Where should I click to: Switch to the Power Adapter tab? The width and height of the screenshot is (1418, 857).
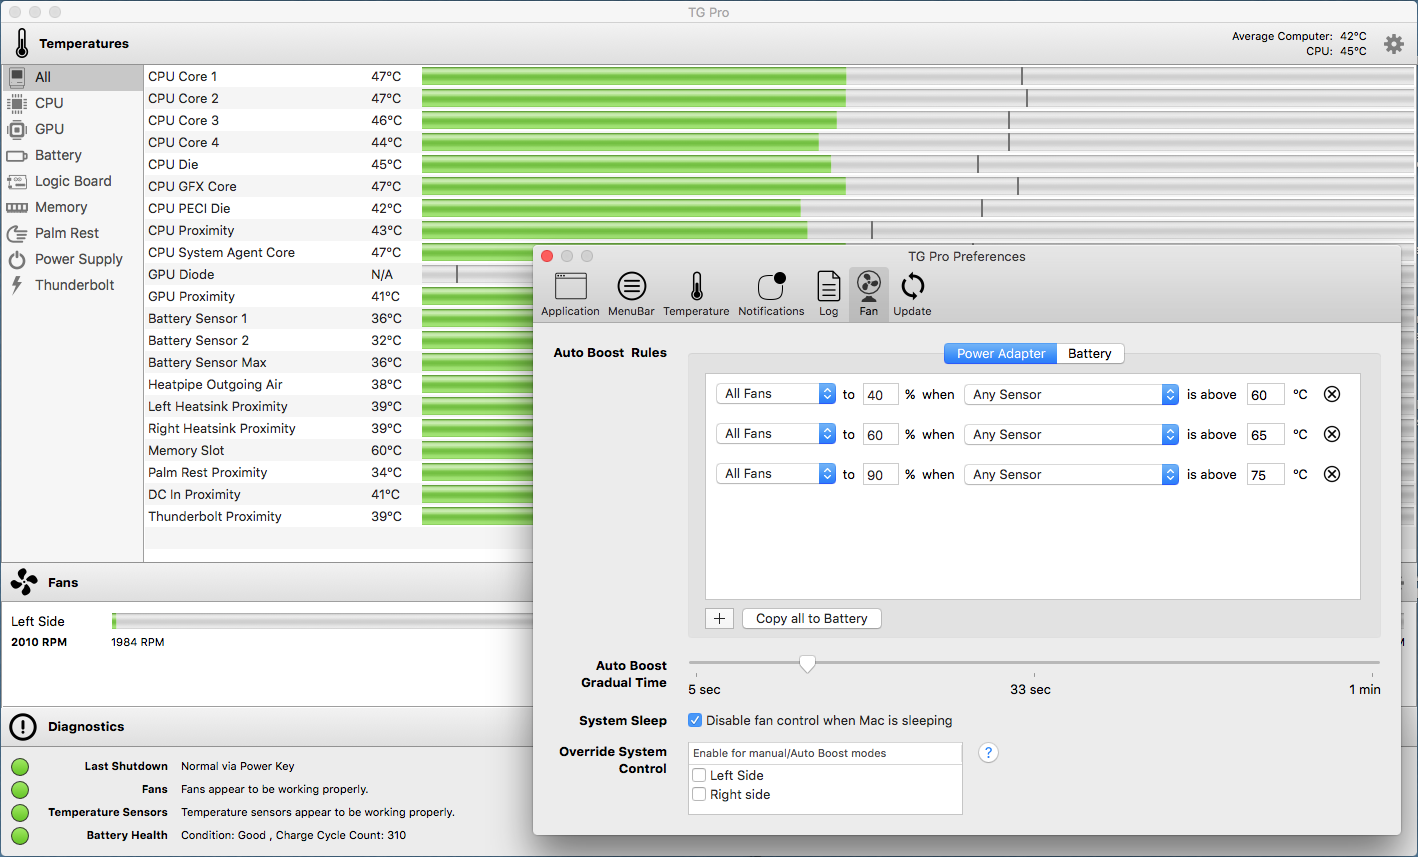(x=1000, y=353)
